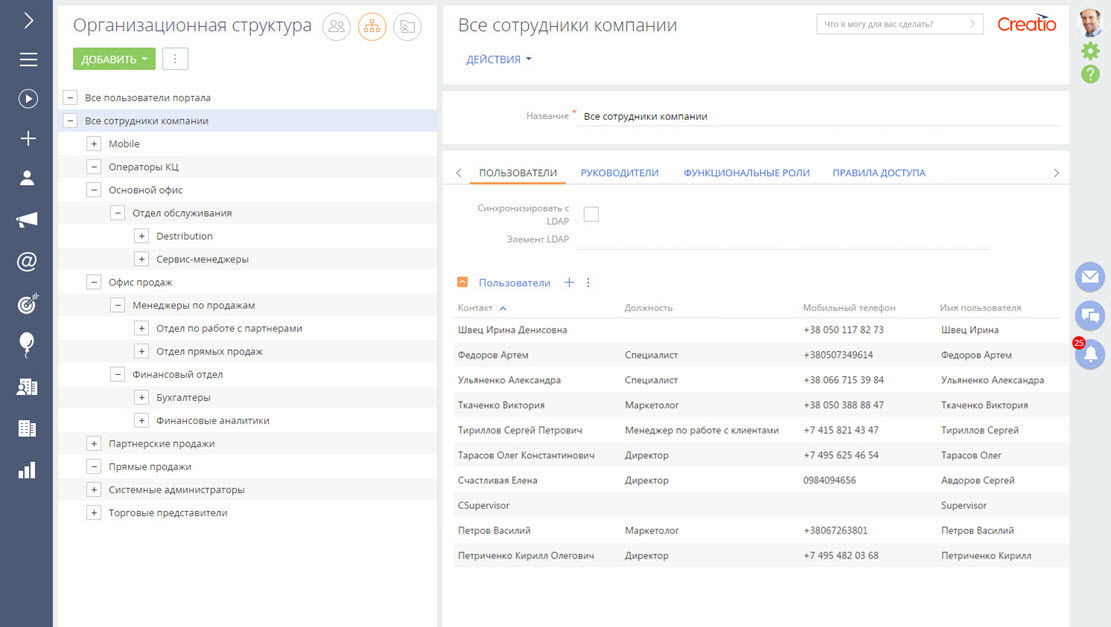
Task: Collapse the Все сотрудники компании tree node
Action: [x=69, y=120]
